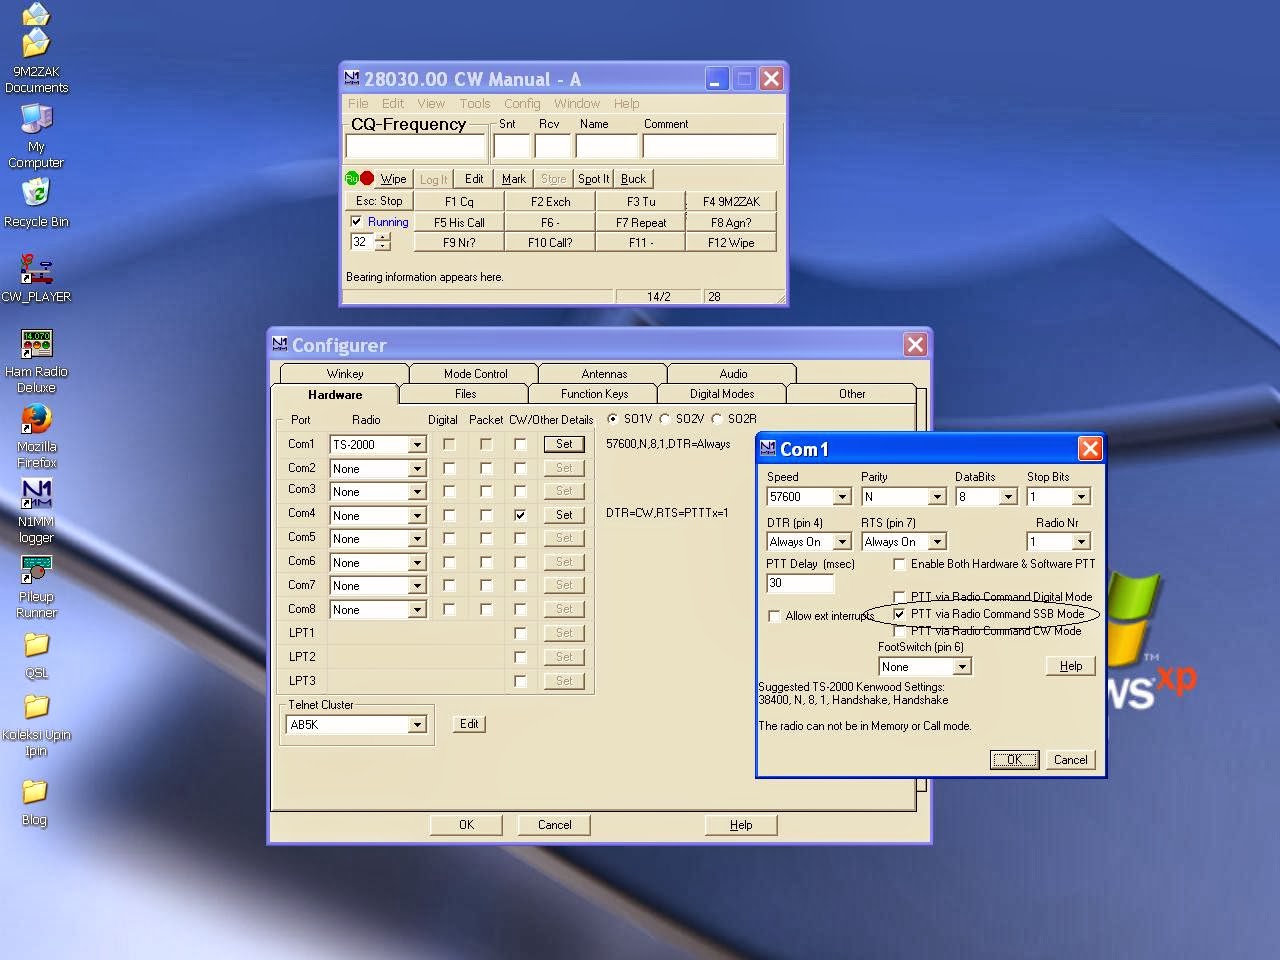Close the Com1 dialog
Image resolution: width=1280 pixels, height=960 pixels.
click(x=1090, y=448)
